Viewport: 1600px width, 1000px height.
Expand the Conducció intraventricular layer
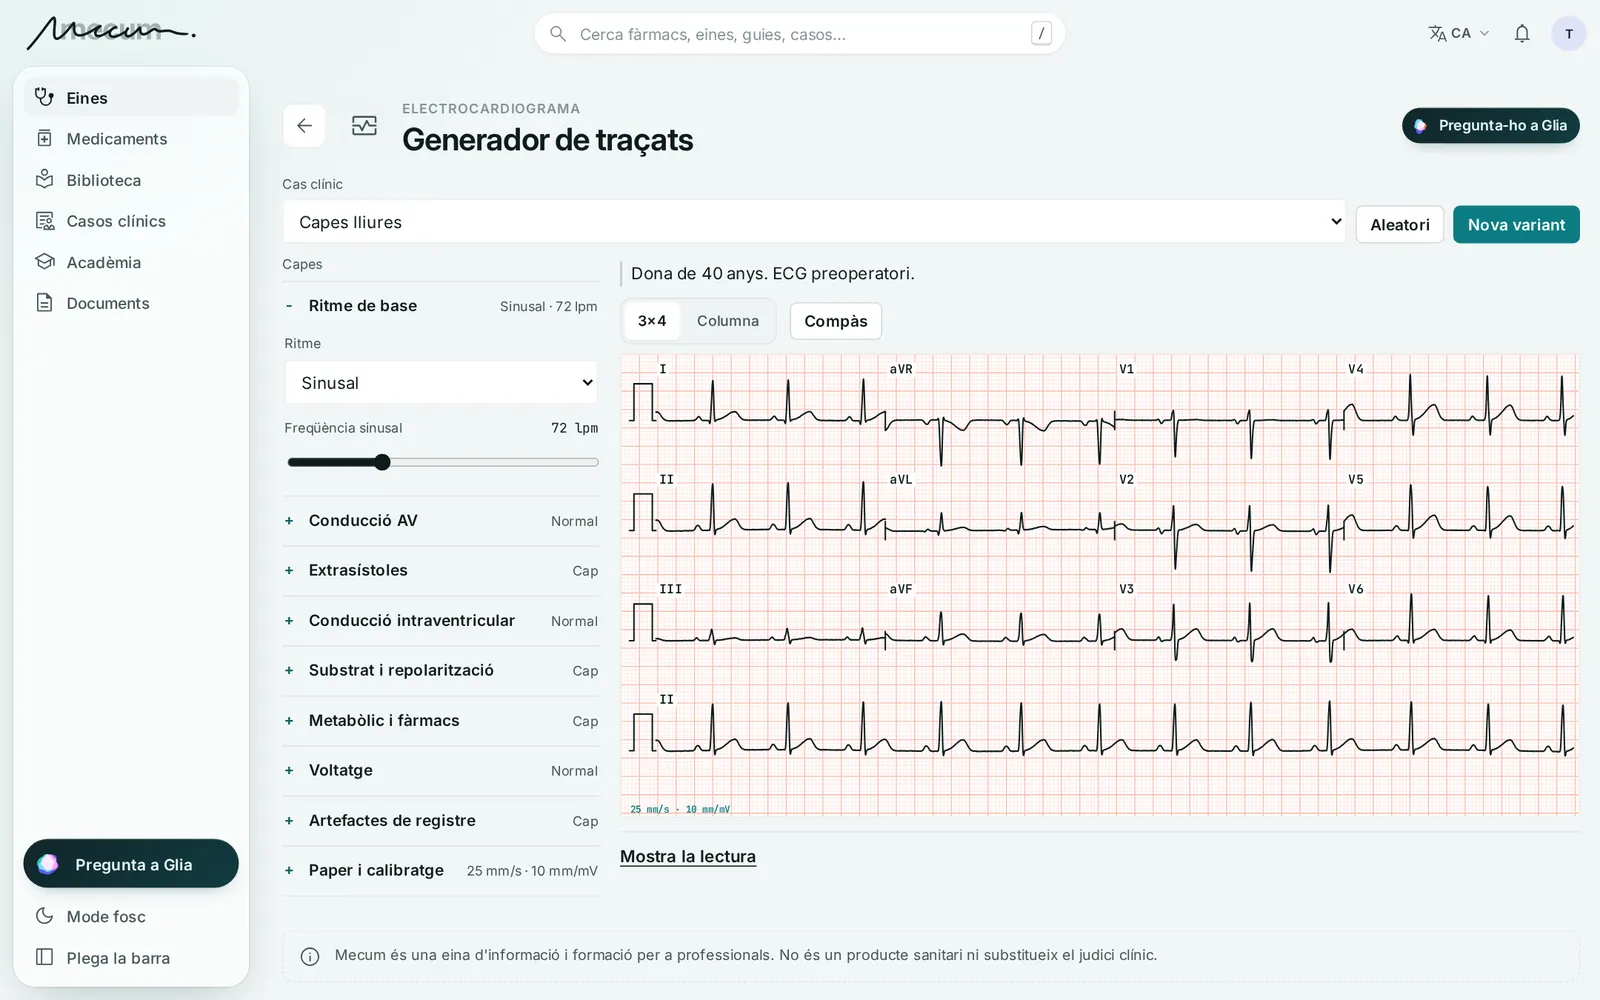441,621
